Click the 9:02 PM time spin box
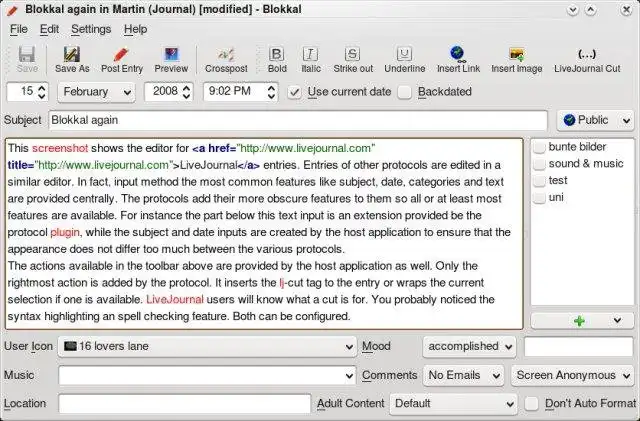 coord(240,91)
